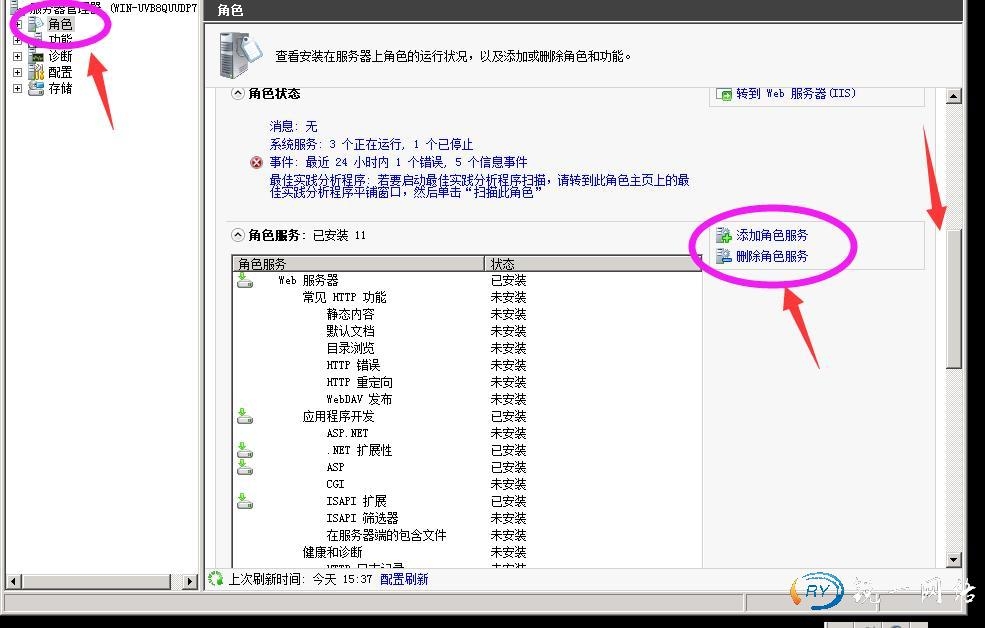Click the 删除角色服务 icon

pyautogui.click(x=724, y=256)
